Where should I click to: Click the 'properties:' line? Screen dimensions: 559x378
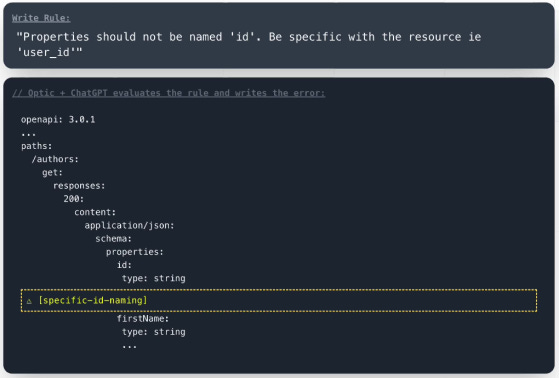(135, 252)
